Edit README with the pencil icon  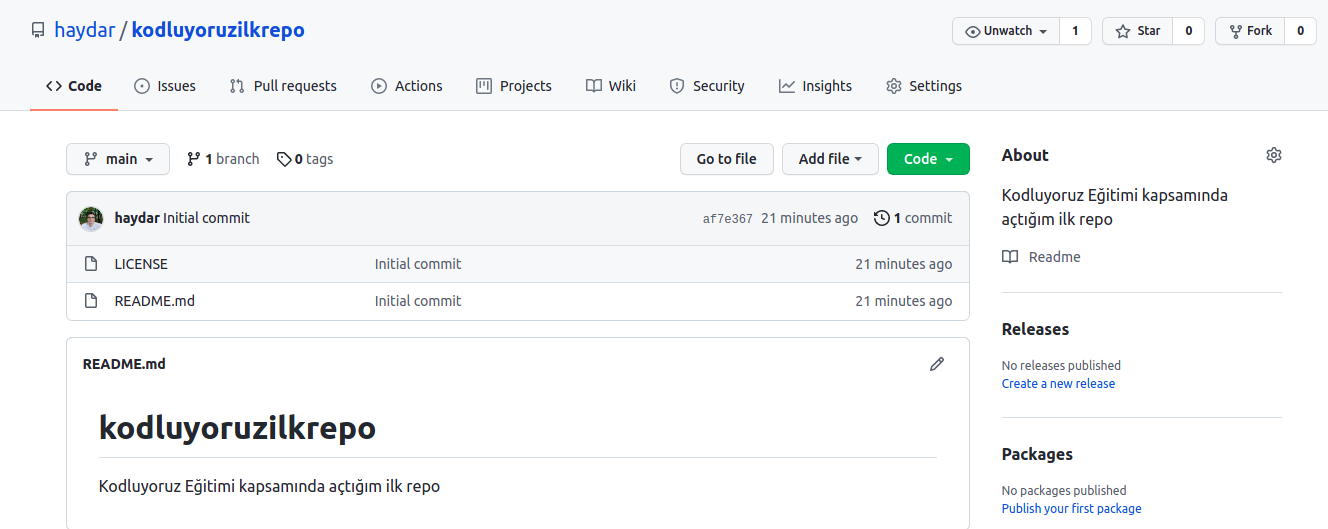tap(937, 364)
